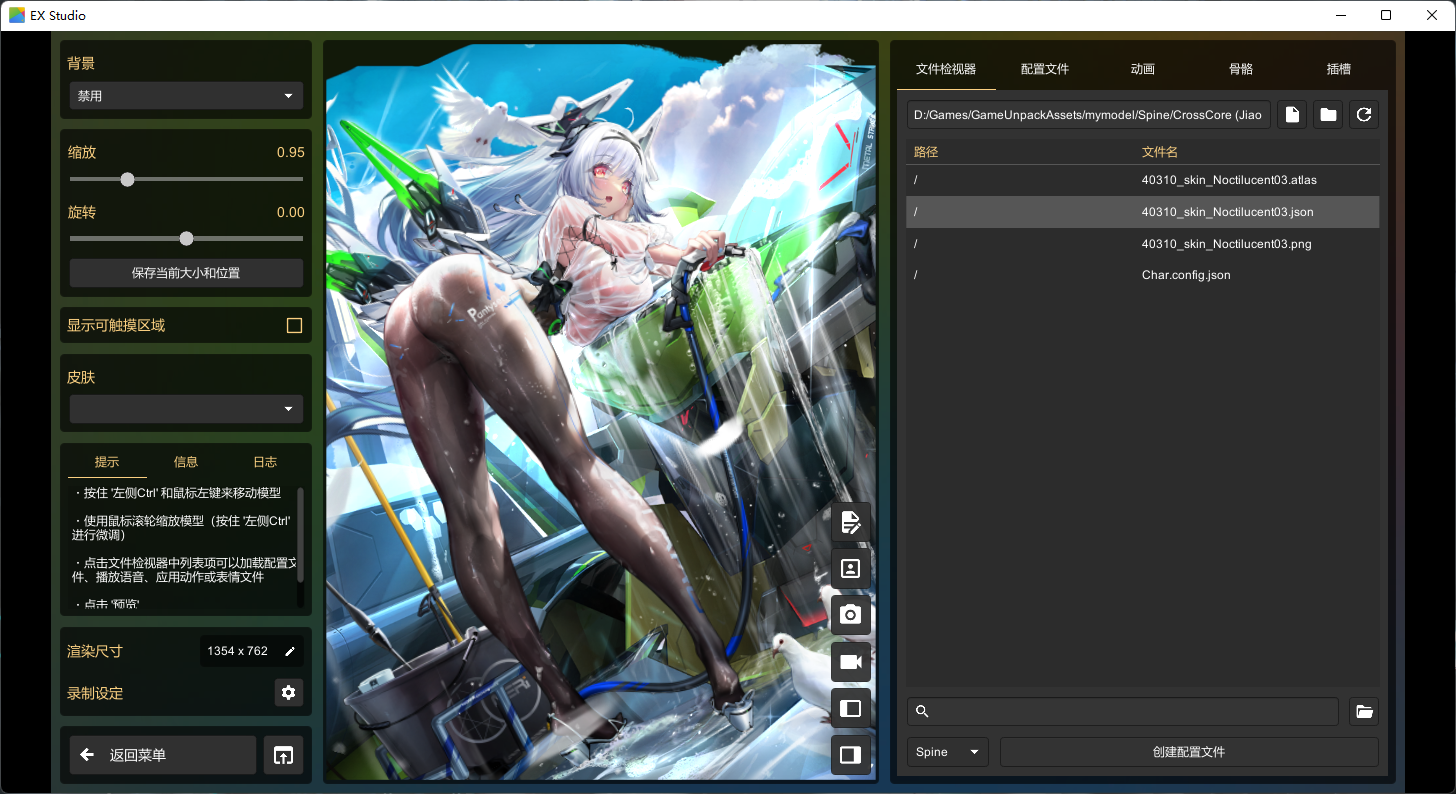Select the 信息 tab
This screenshot has width=1456, height=794.
pyautogui.click(x=186, y=462)
